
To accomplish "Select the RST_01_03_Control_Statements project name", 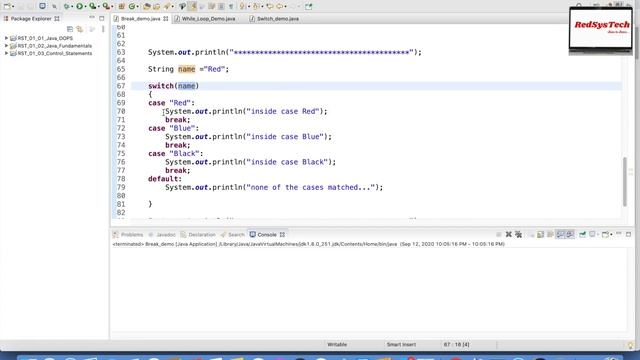I will (x=55, y=53).
